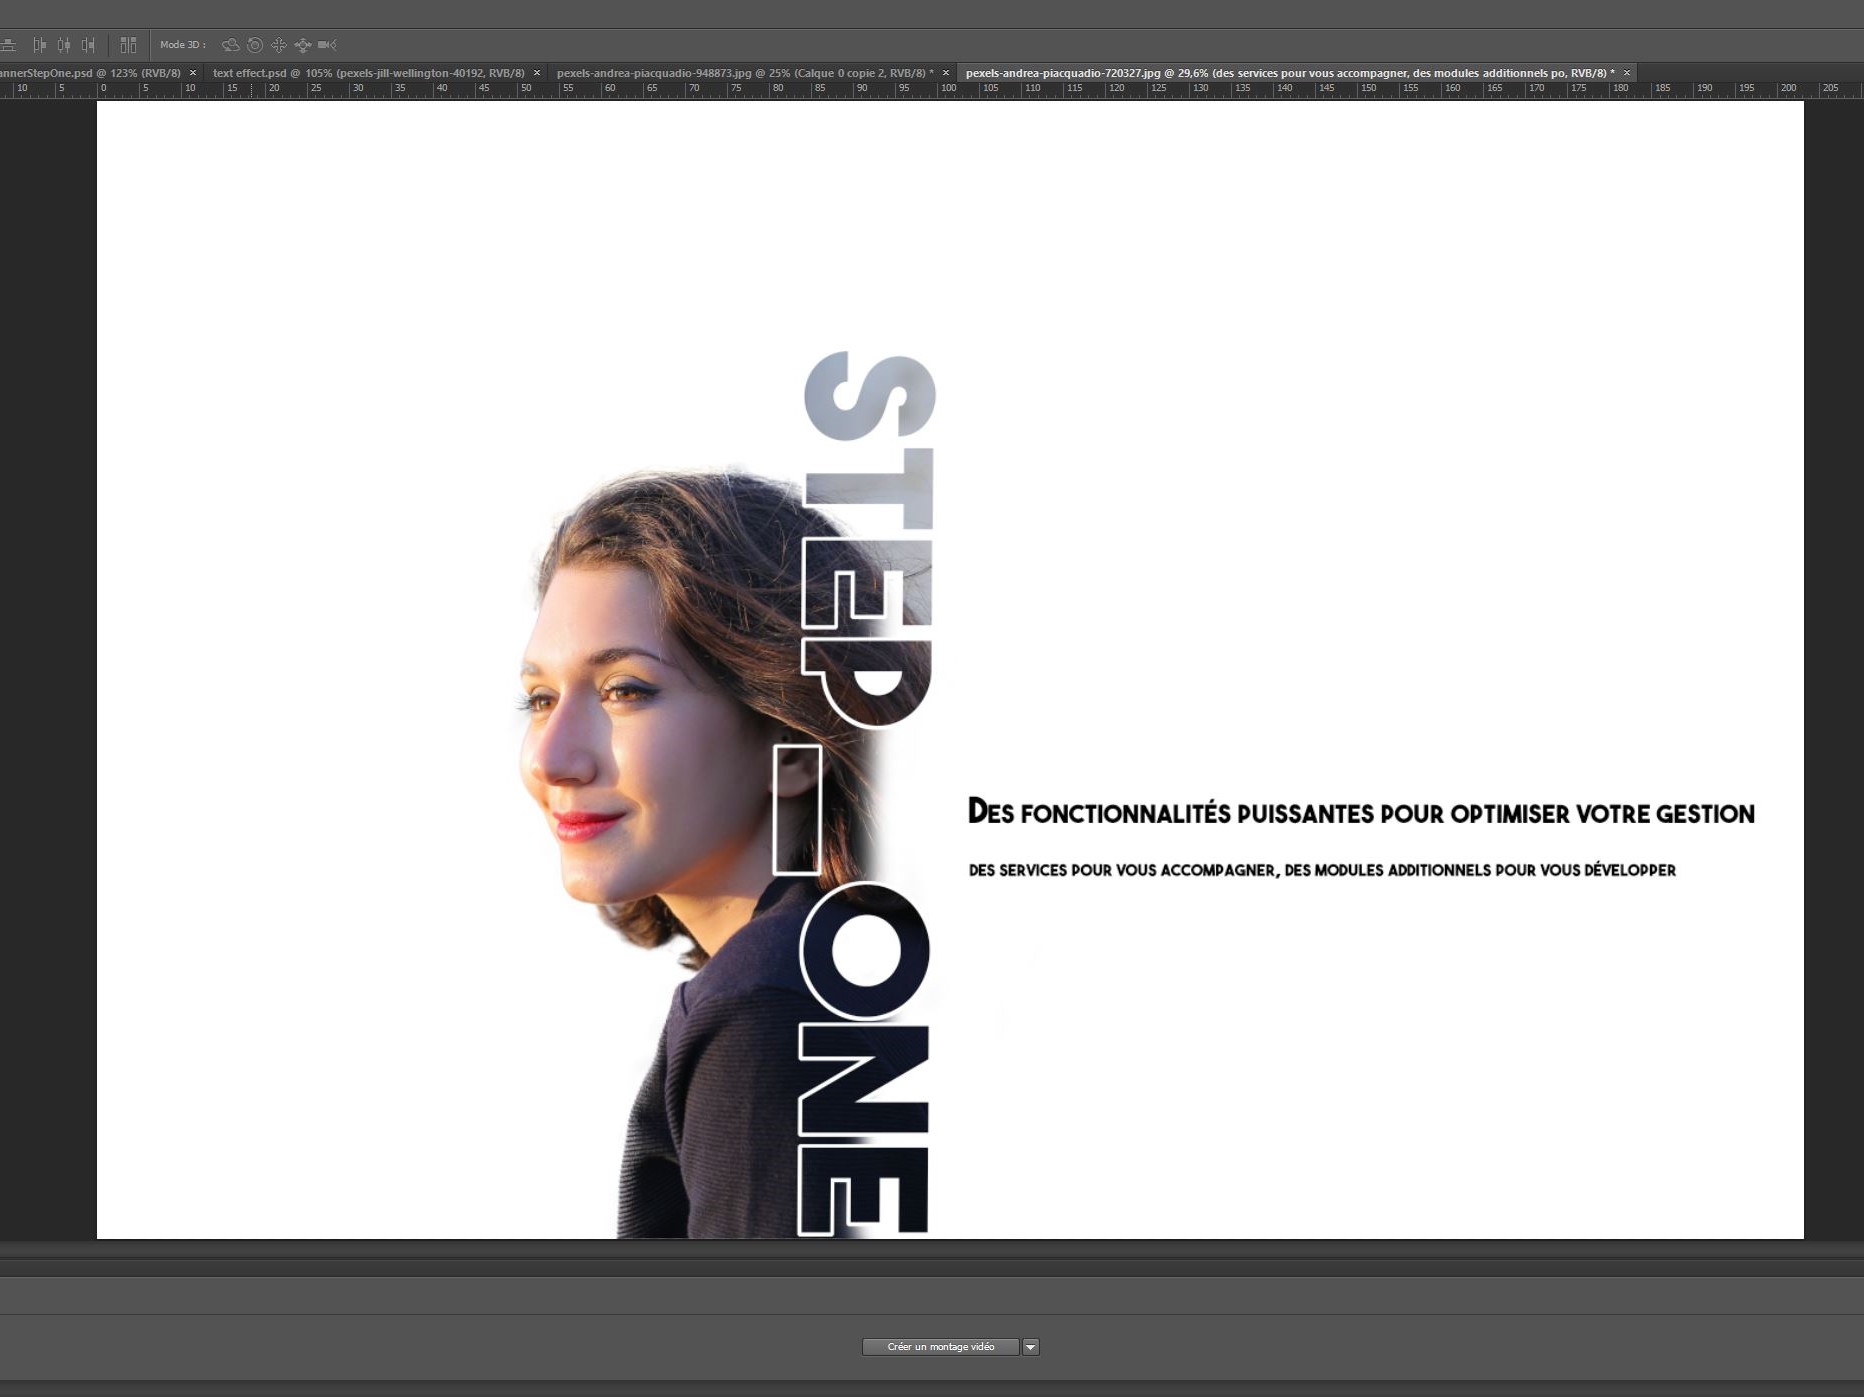This screenshot has width=1864, height=1397.
Task: Click the auto-align layers icon
Action: pyautogui.click(x=128, y=45)
